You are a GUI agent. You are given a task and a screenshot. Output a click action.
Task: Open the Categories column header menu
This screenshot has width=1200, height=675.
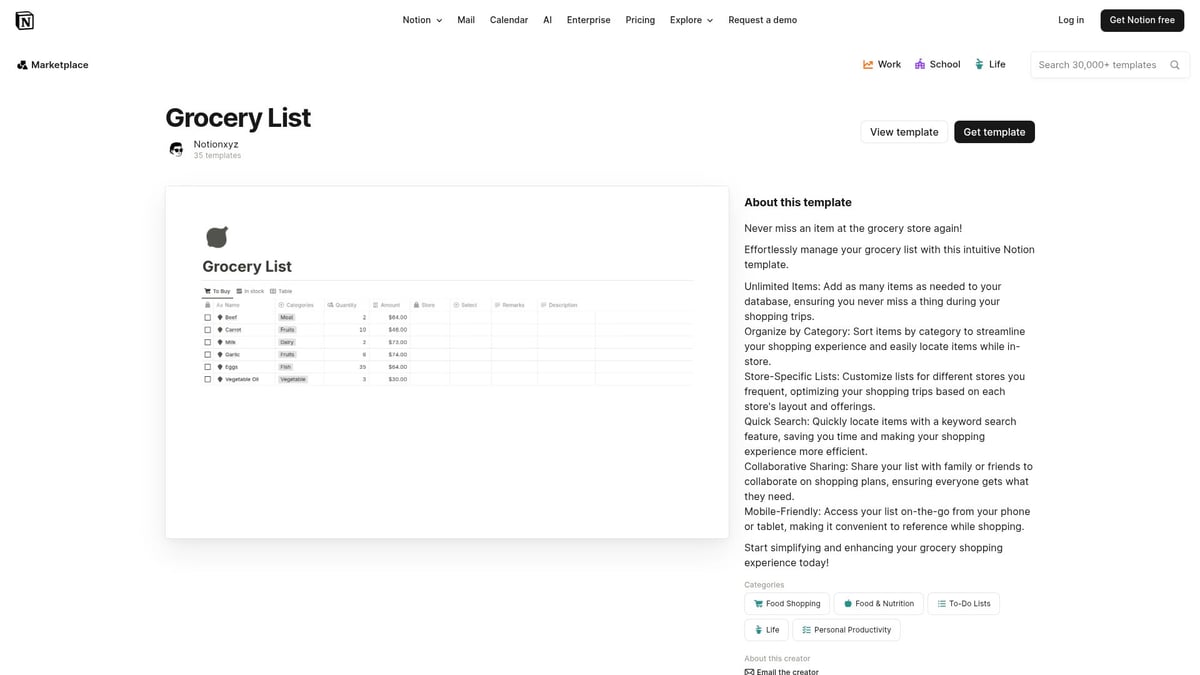pyautogui.click(x=297, y=305)
